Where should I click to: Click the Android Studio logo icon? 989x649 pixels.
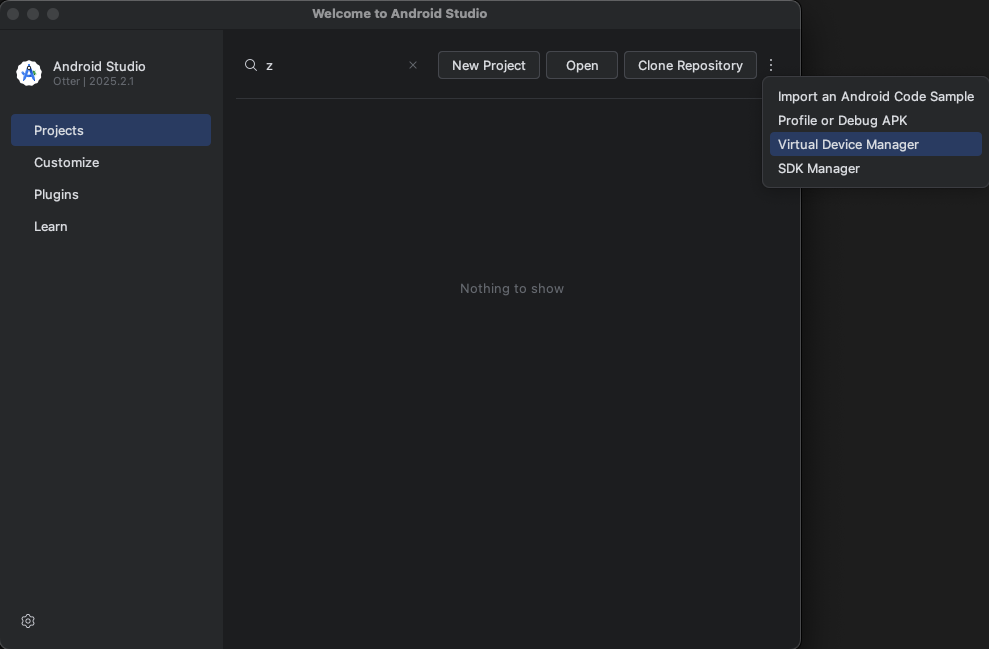point(29,73)
